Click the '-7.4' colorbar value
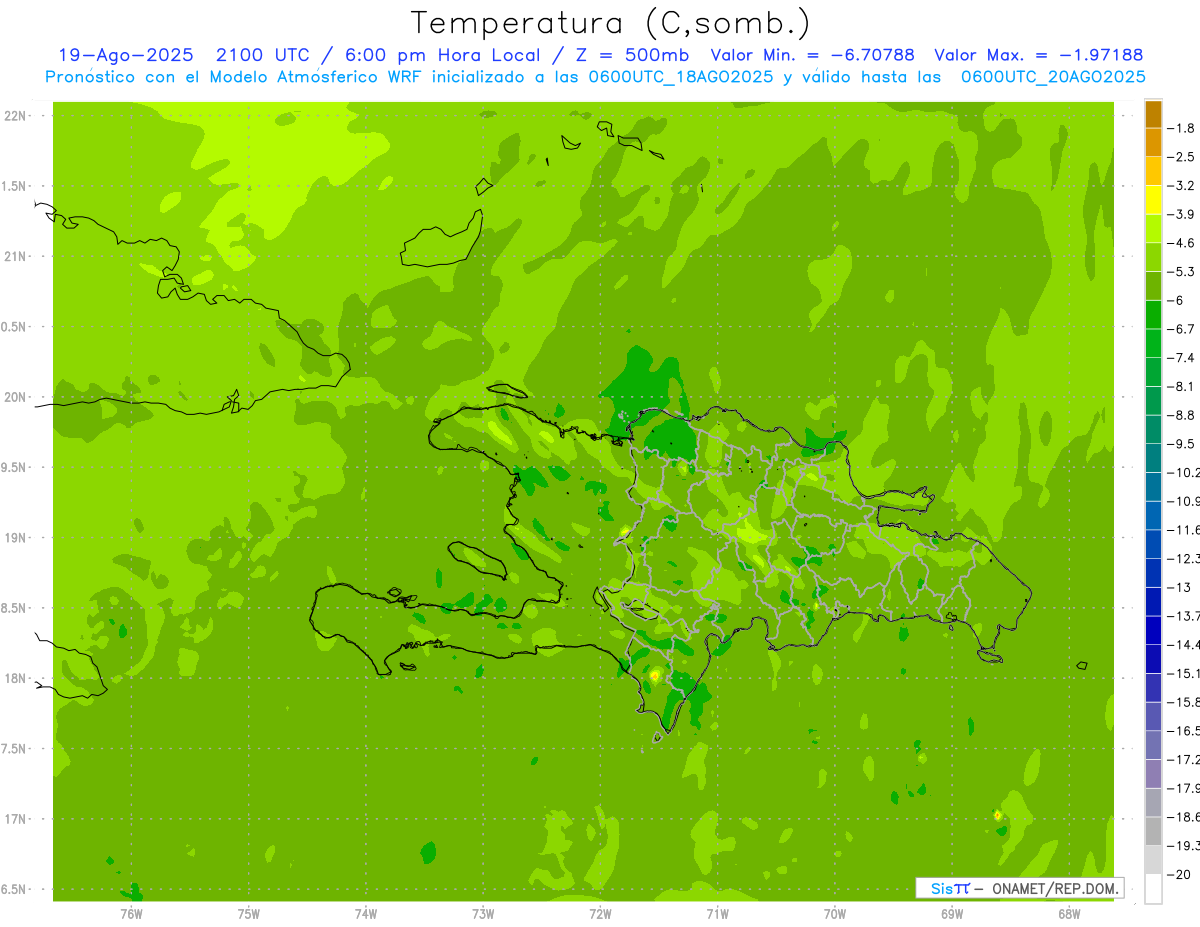Viewport: 1200px width, 927px height. tap(1183, 358)
